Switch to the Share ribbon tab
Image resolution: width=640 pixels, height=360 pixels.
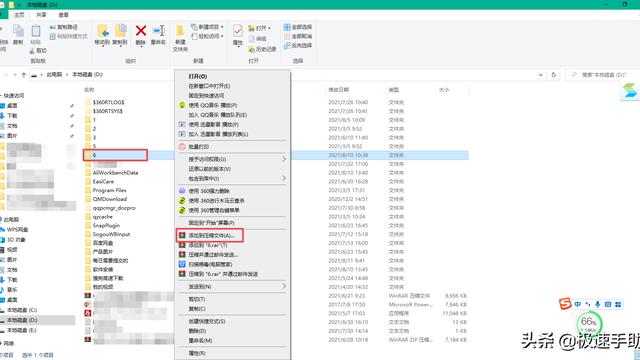point(41,15)
